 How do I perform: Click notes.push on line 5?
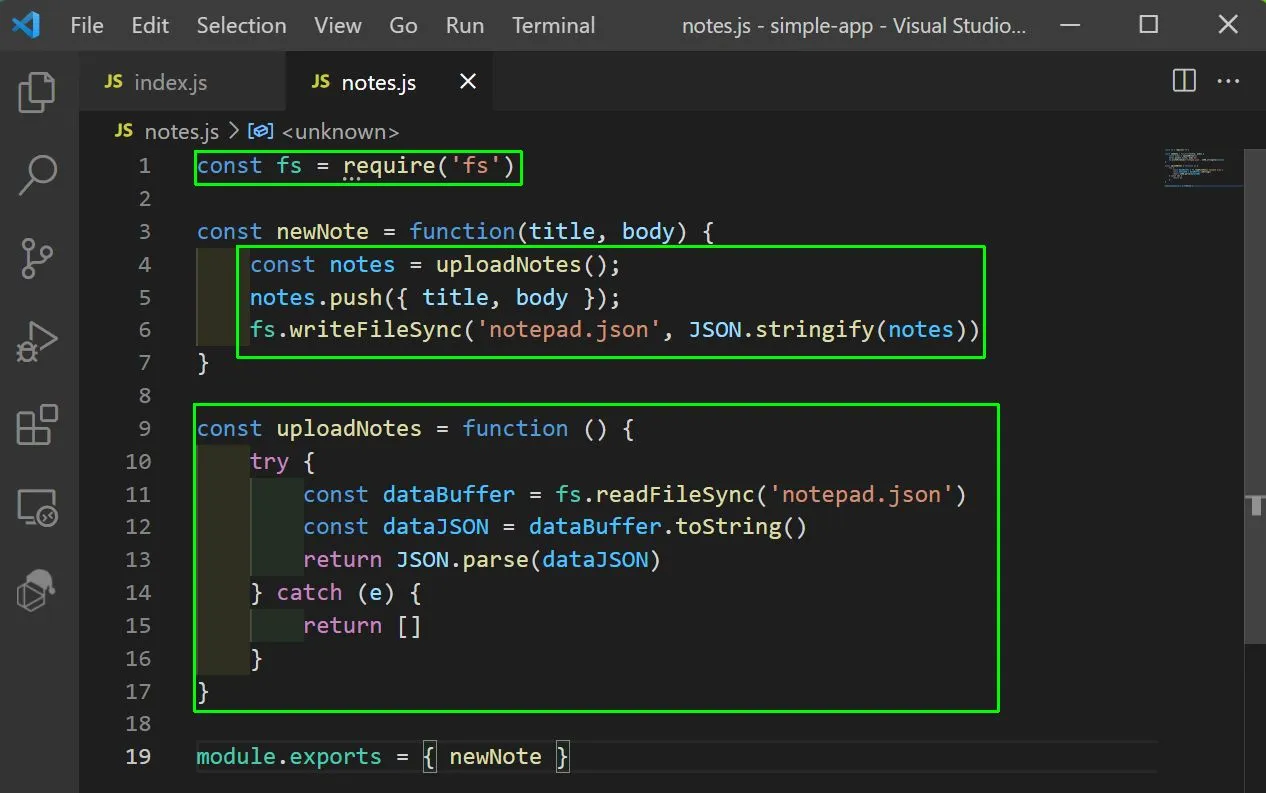tap(316, 297)
